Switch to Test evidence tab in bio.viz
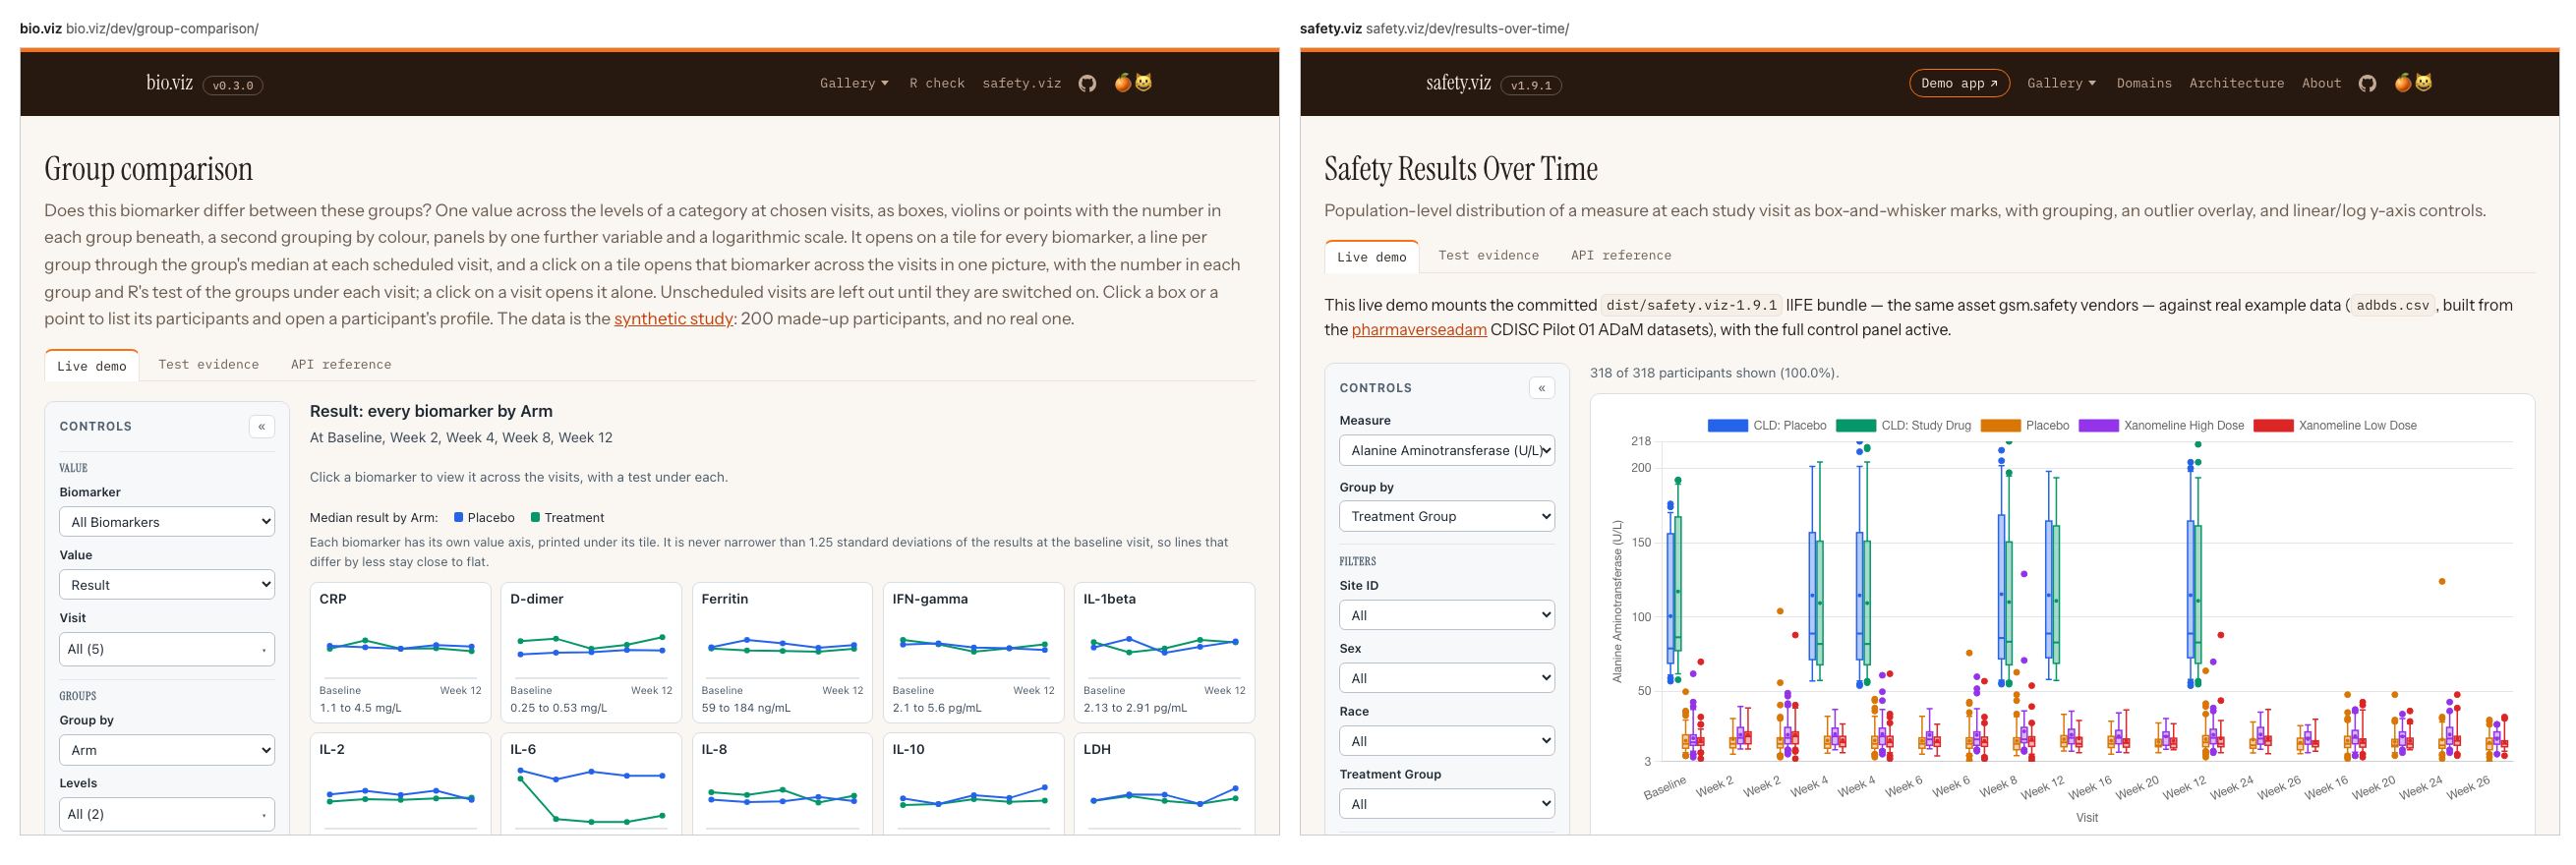Image resolution: width=2576 pixels, height=865 pixels. point(208,365)
